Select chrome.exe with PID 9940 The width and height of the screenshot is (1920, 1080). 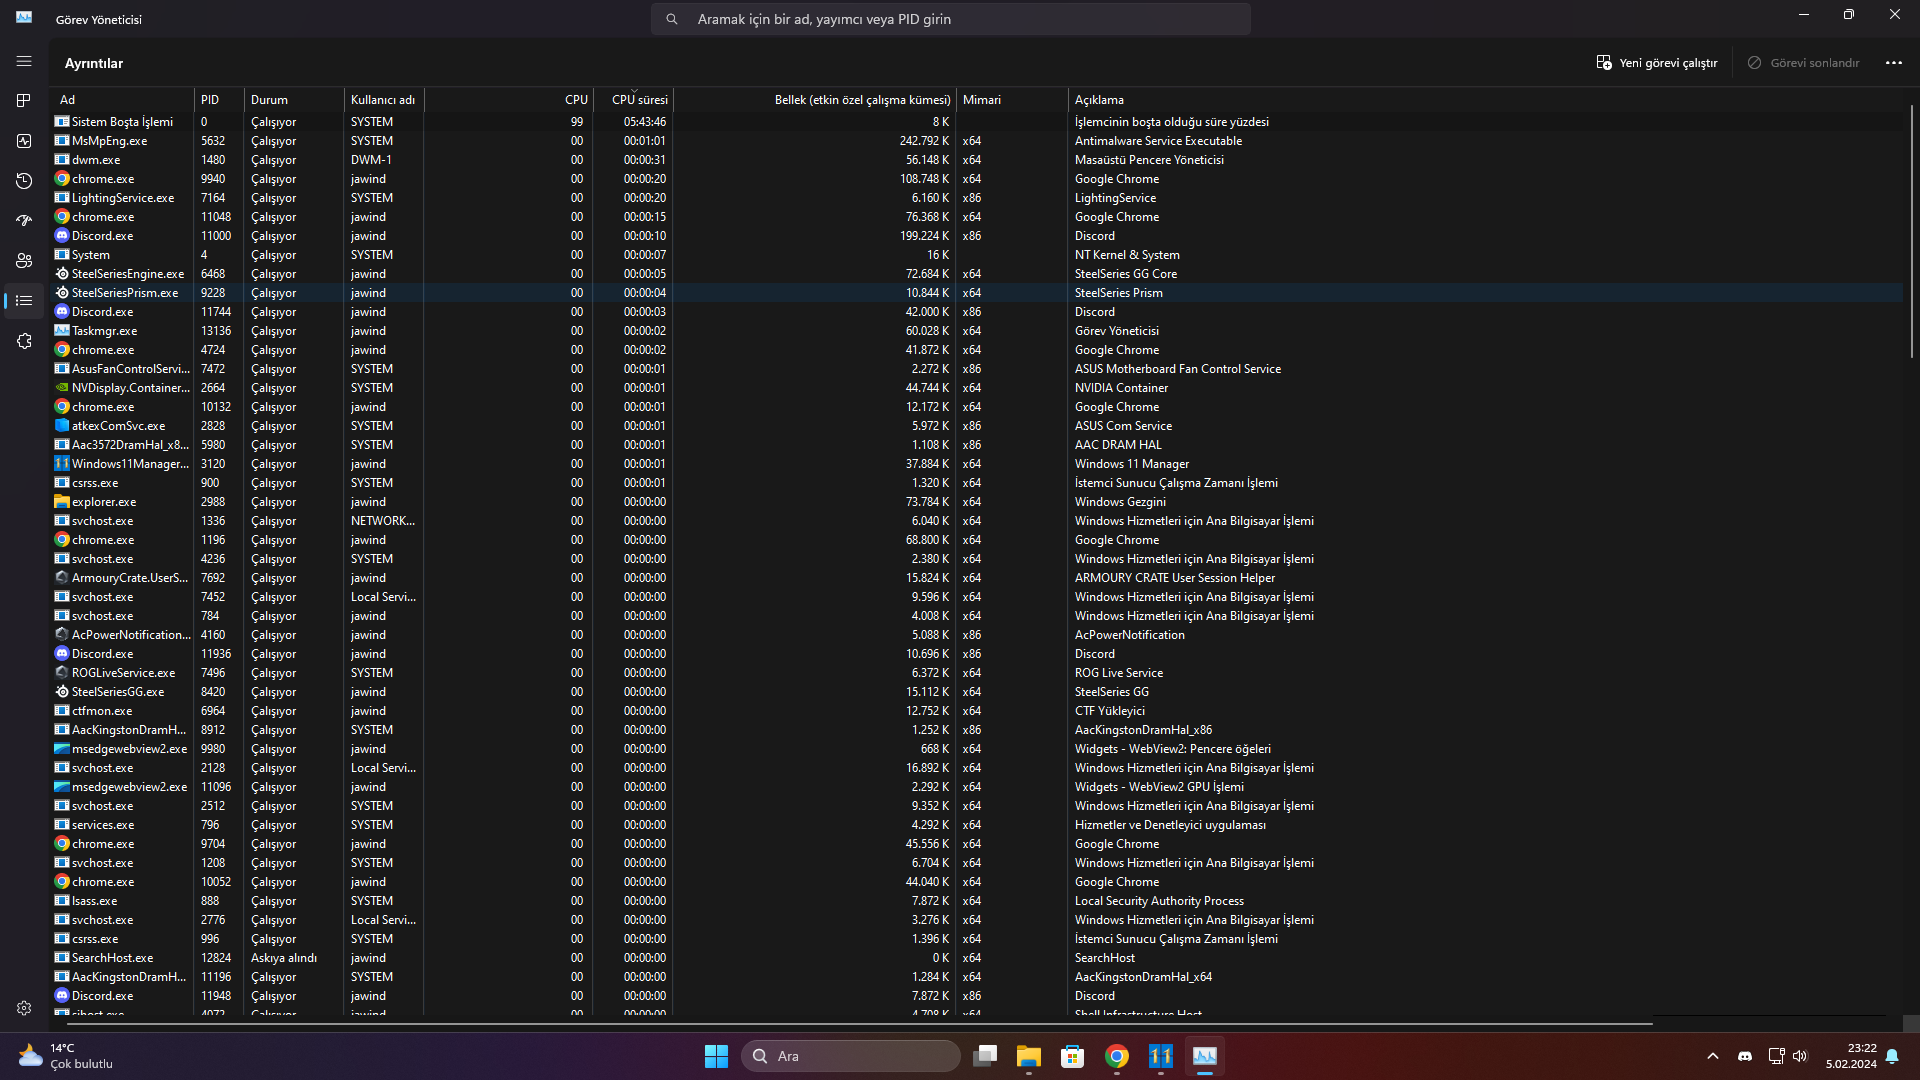click(x=976, y=179)
